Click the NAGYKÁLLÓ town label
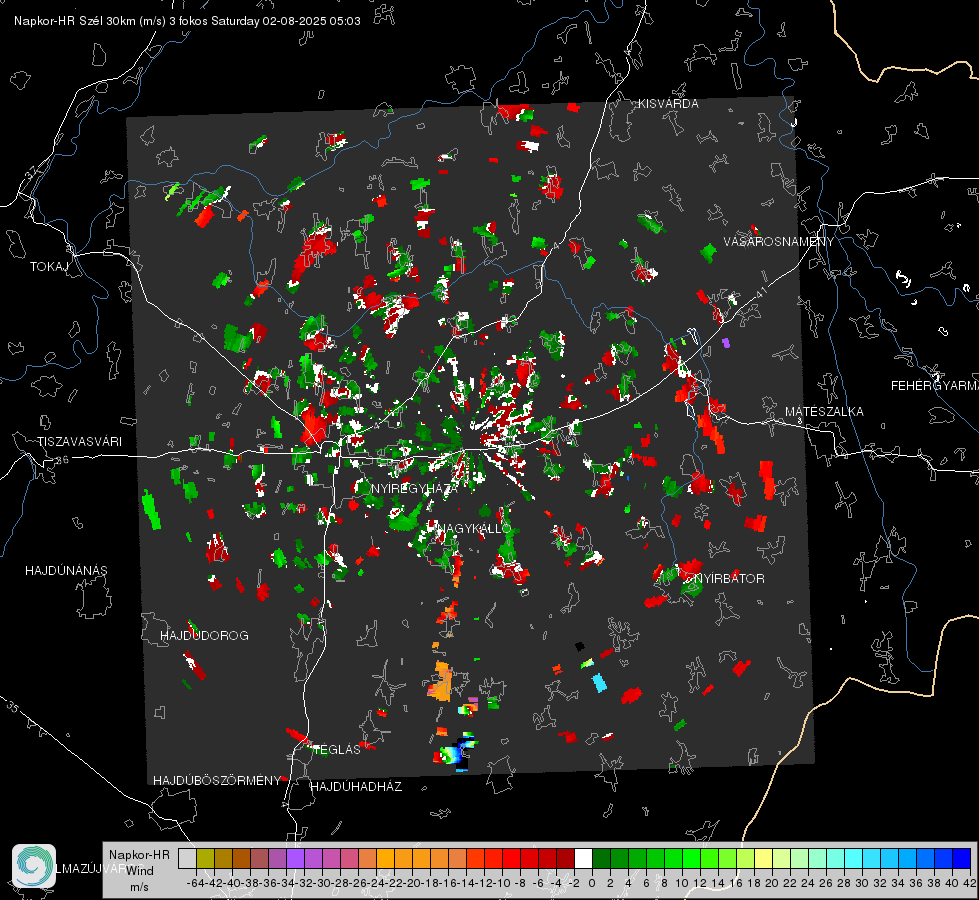The height and width of the screenshot is (900, 979). (475, 528)
